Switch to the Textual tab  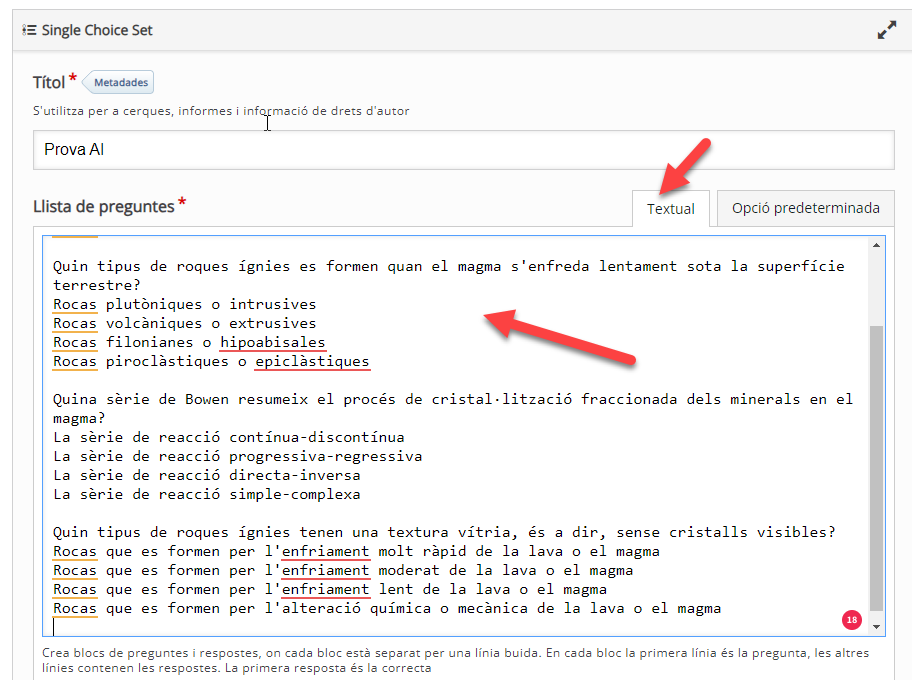tap(670, 209)
